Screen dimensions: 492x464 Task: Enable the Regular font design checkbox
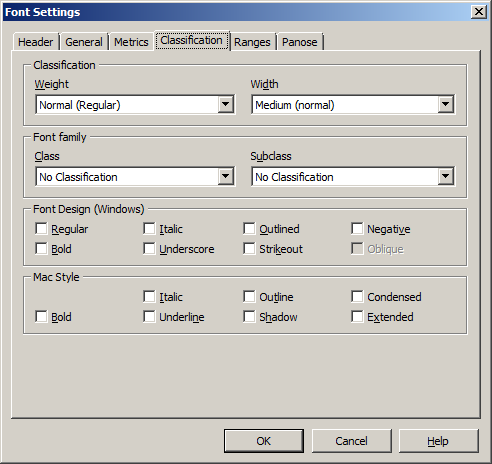[41, 229]
